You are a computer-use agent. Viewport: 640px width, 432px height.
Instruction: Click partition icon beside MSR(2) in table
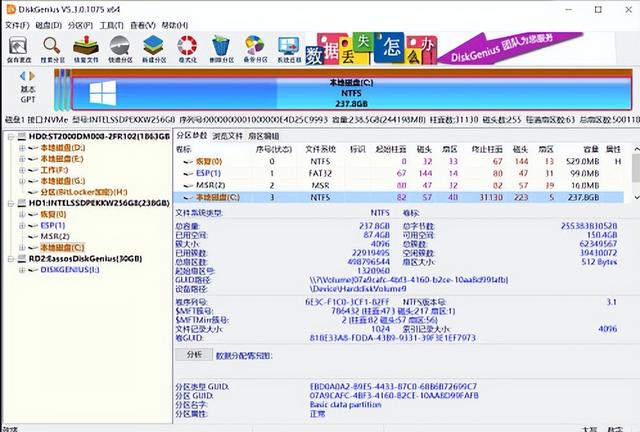(188, 185)
